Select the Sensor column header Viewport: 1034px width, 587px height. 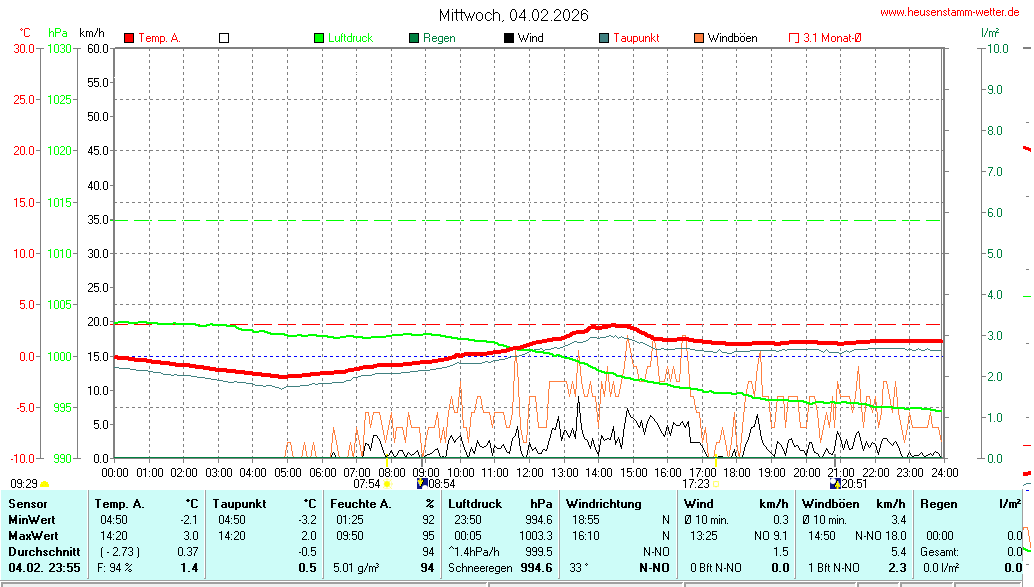point(28,504)
